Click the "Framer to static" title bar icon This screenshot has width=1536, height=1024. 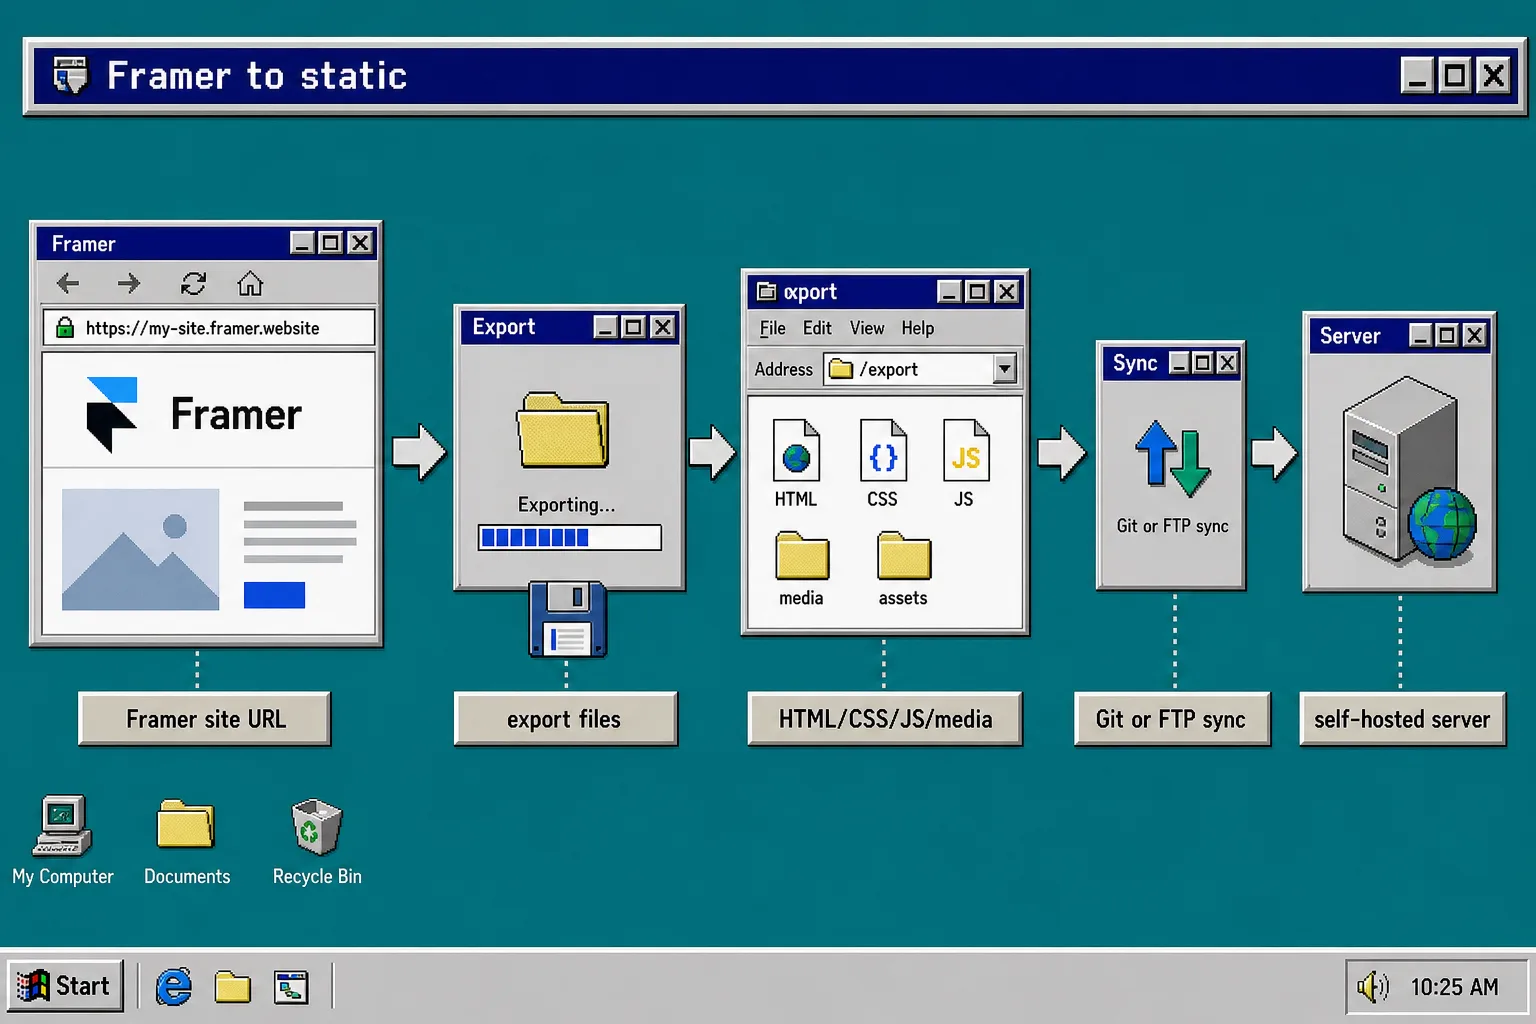pyautogui.click(x=70, y=75)
